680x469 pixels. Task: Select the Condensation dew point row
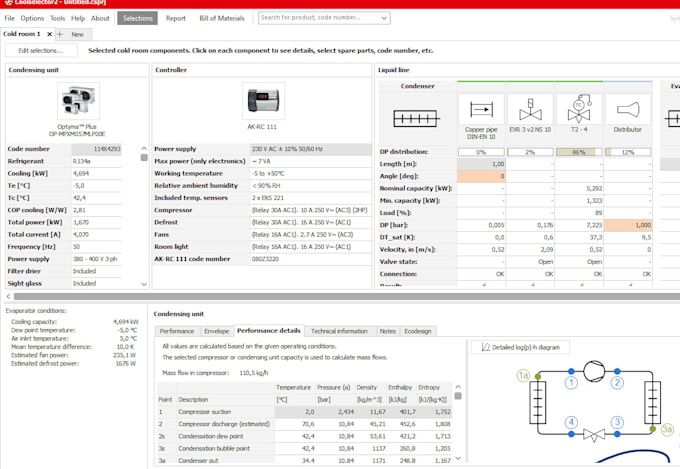tap(304, 436)
